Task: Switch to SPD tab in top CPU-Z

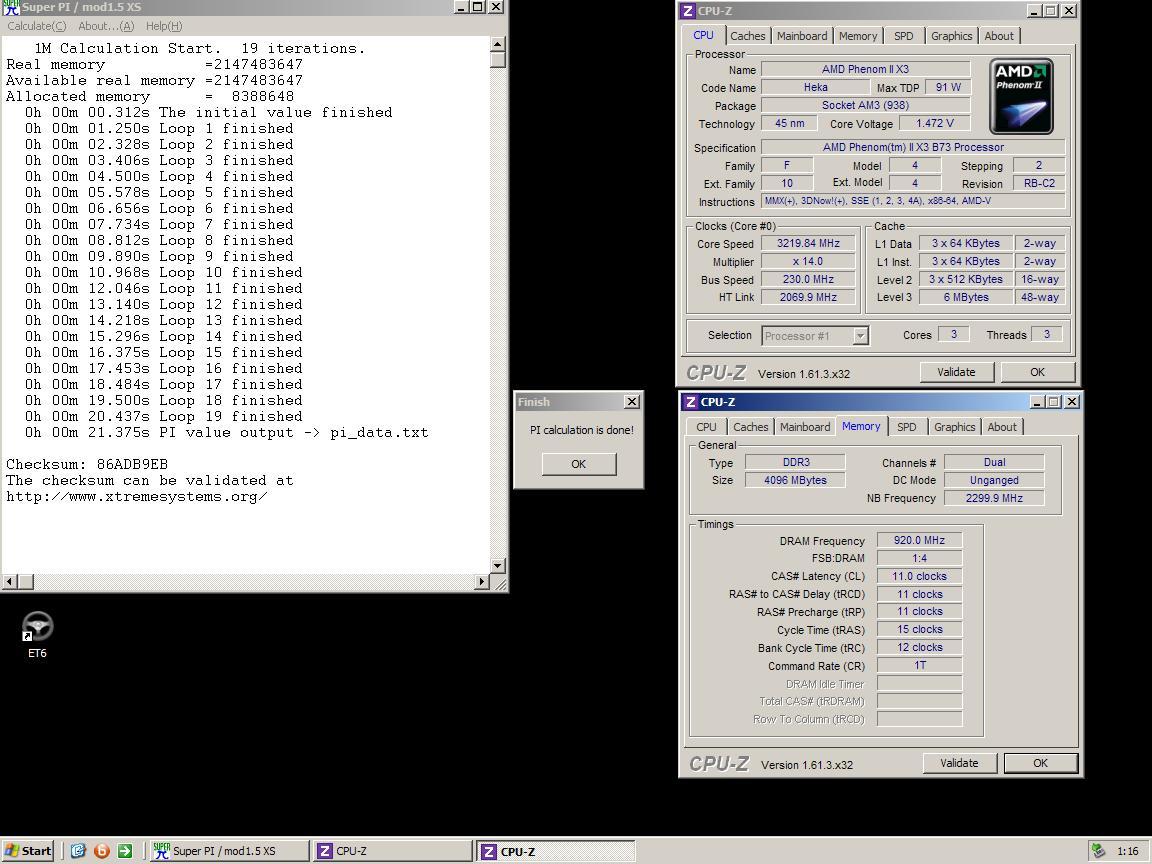Action: point(904,36)
